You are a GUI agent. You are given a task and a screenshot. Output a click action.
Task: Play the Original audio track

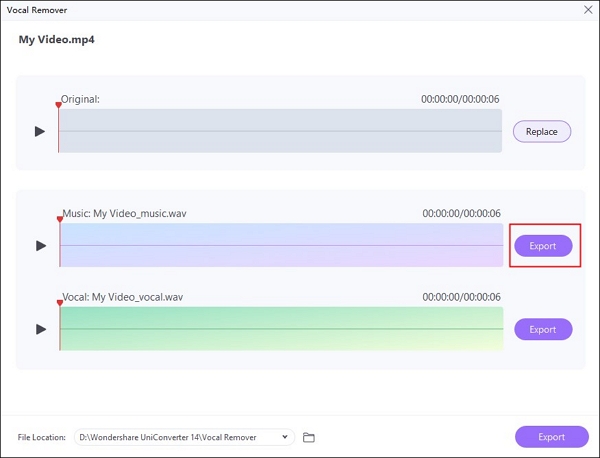coord(40,131)
